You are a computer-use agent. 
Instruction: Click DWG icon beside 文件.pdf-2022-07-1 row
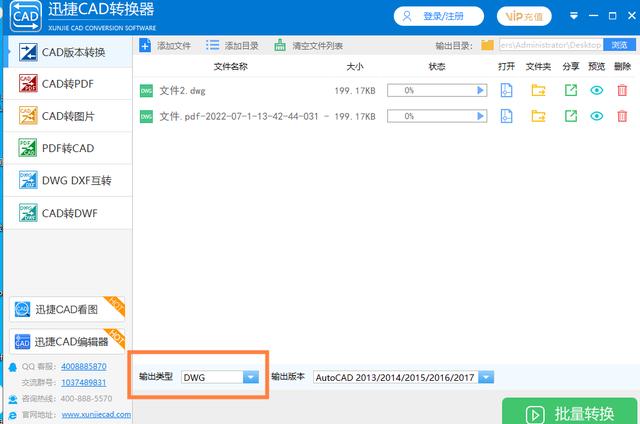[146, 117]
